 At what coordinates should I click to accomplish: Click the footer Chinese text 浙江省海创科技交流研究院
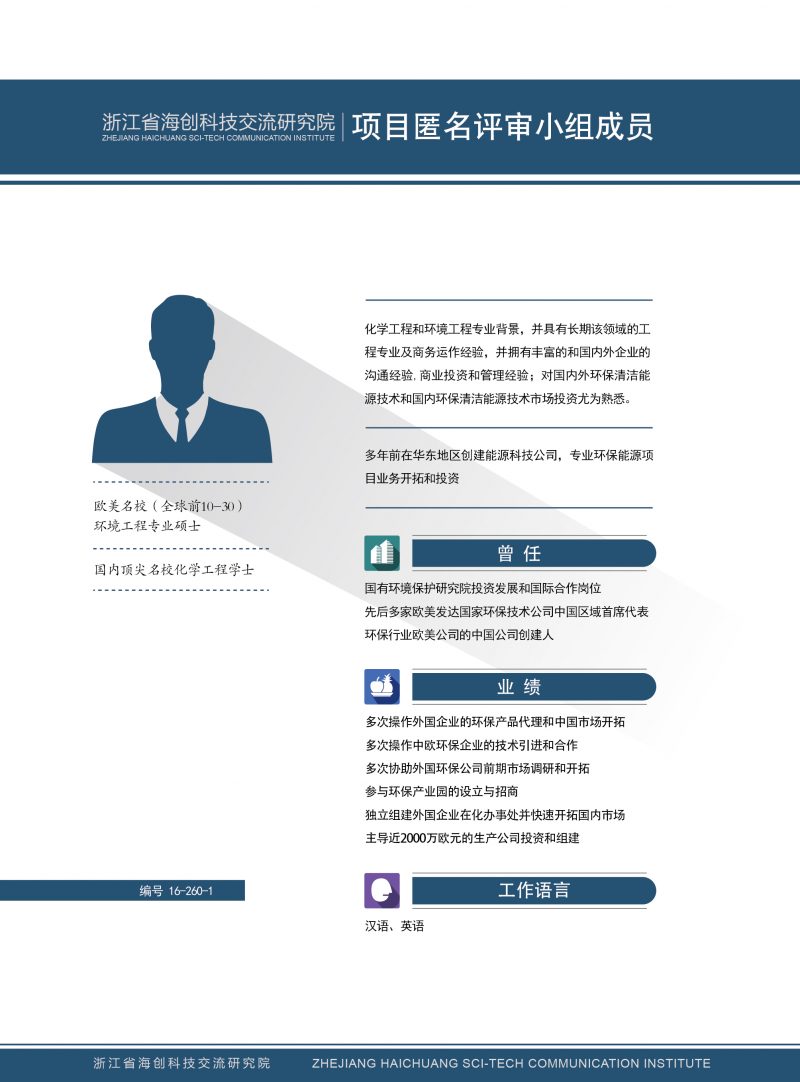tap(181, 1063)
